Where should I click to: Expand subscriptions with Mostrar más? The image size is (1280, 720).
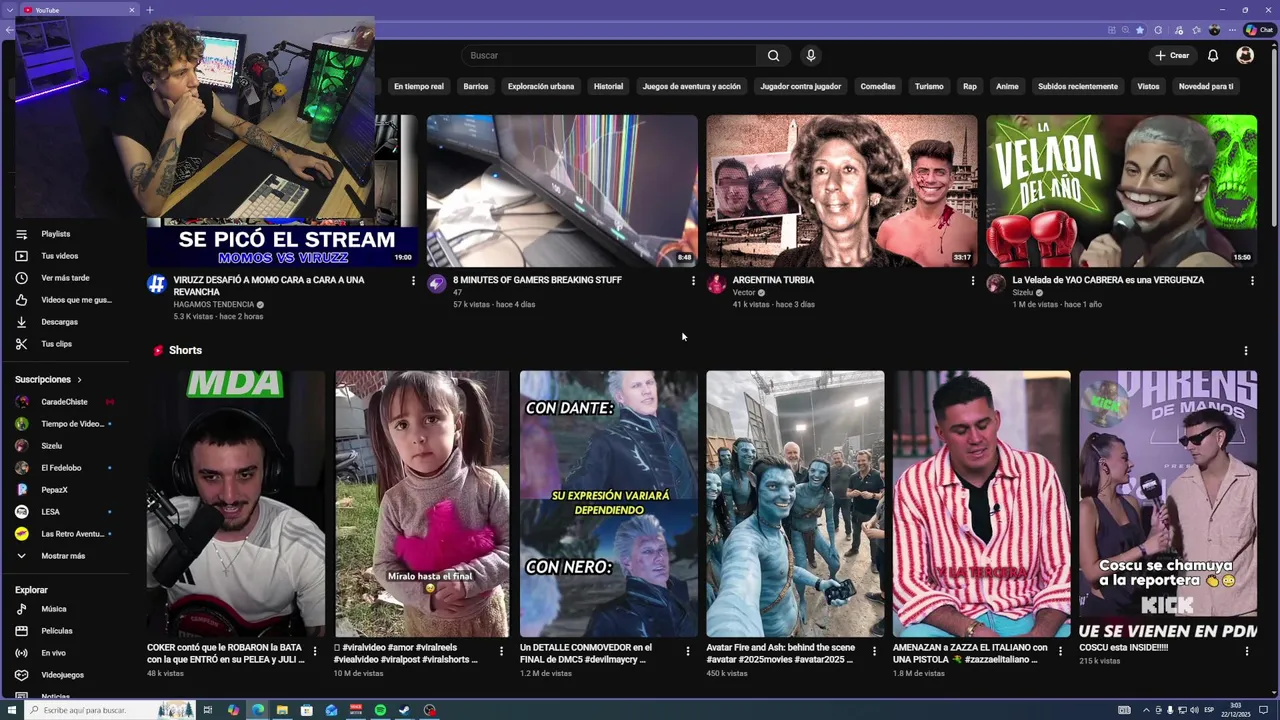tap(65, 556)
